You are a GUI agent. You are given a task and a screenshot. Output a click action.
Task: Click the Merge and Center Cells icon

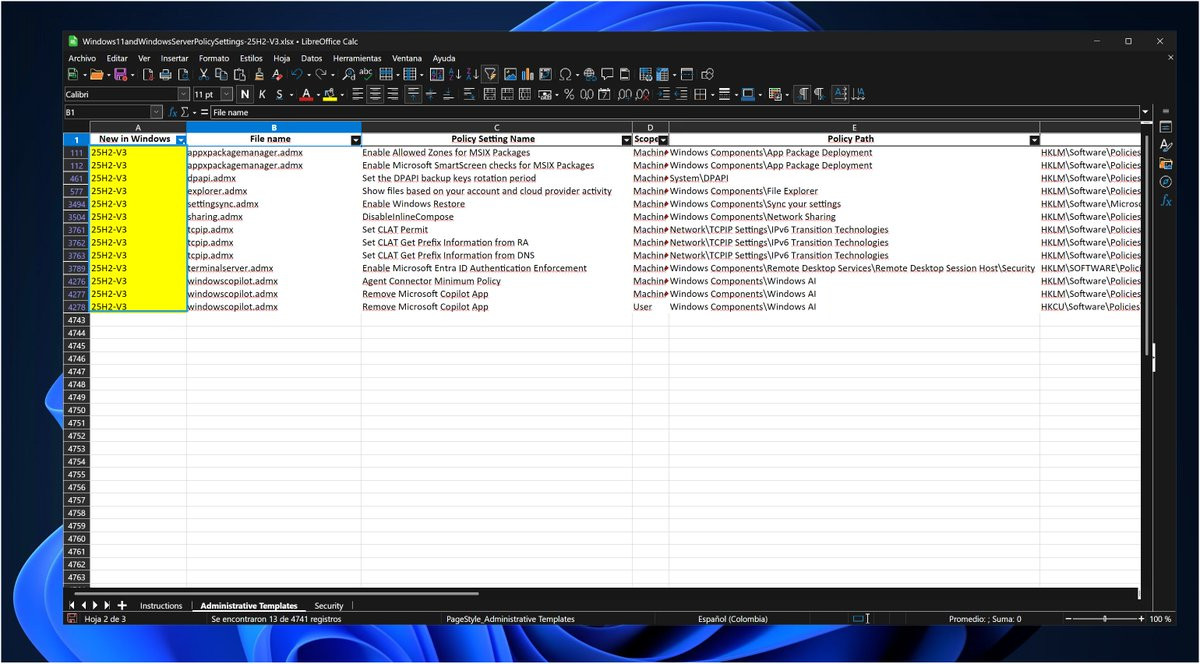click(x=490, y=94)
